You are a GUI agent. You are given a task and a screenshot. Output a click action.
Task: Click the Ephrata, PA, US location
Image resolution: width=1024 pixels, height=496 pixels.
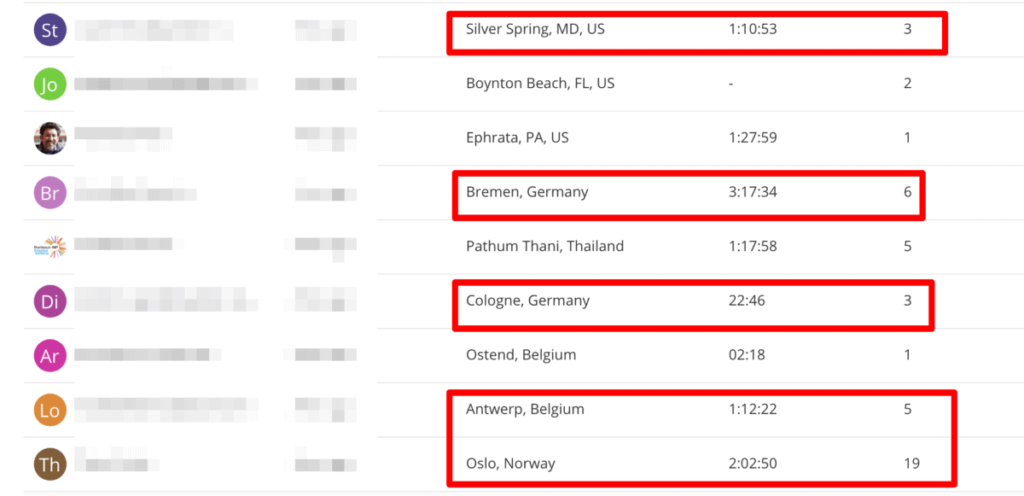pyautogui.click(x=517, y=137)
